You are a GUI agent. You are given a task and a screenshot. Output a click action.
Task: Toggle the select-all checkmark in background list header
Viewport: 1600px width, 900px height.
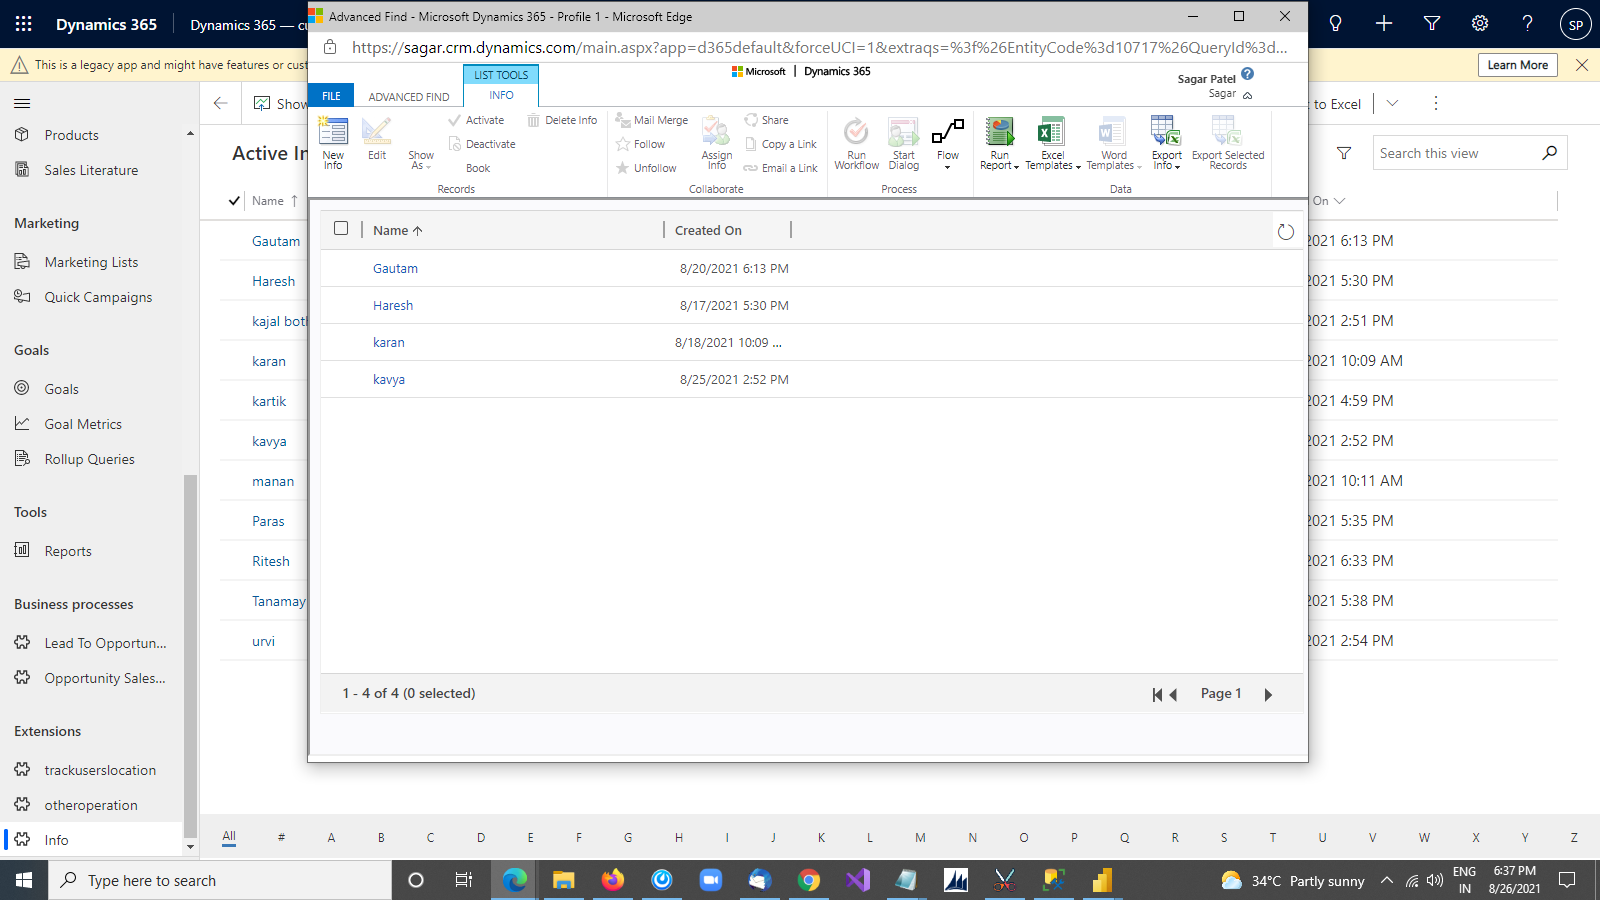click(234, 201)
